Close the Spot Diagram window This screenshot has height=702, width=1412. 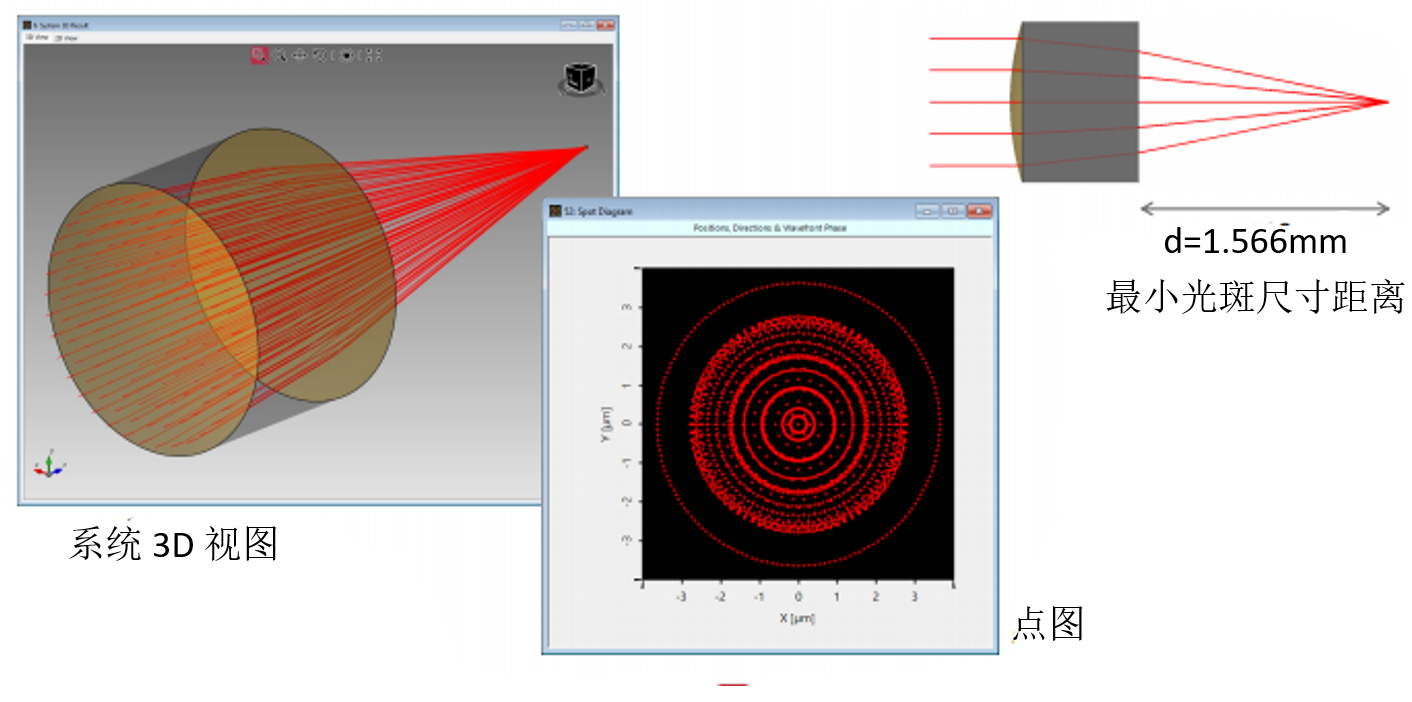(x=978, y=211)
